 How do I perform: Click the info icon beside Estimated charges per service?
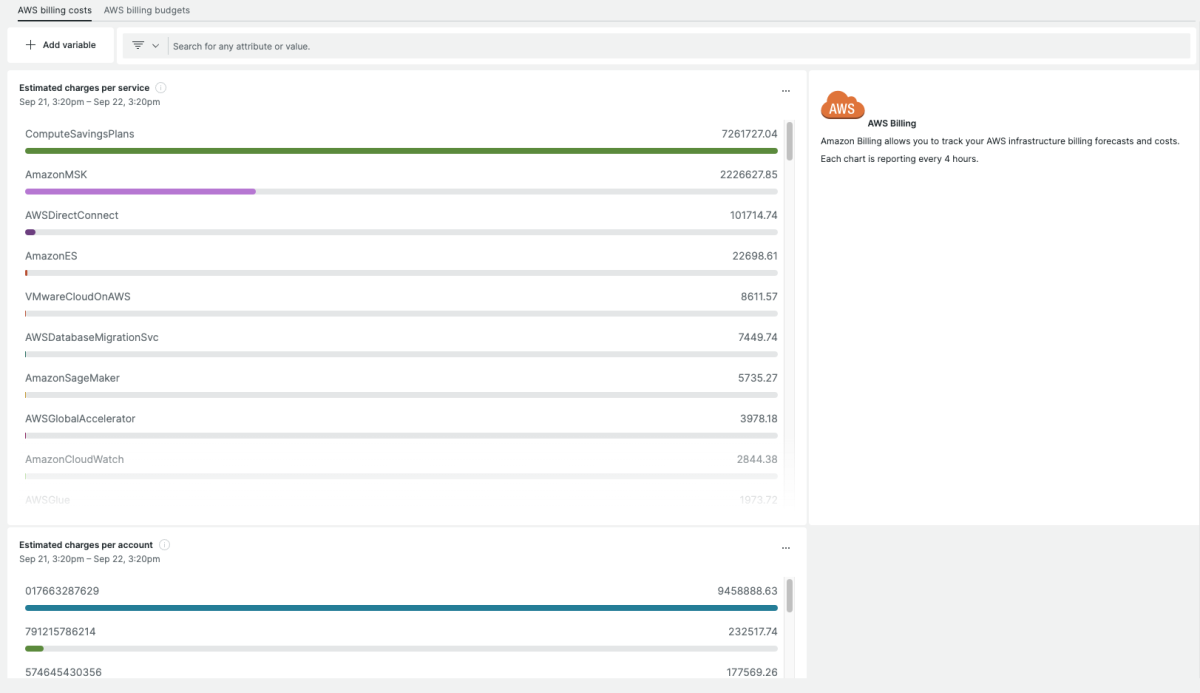coord(161,88)
